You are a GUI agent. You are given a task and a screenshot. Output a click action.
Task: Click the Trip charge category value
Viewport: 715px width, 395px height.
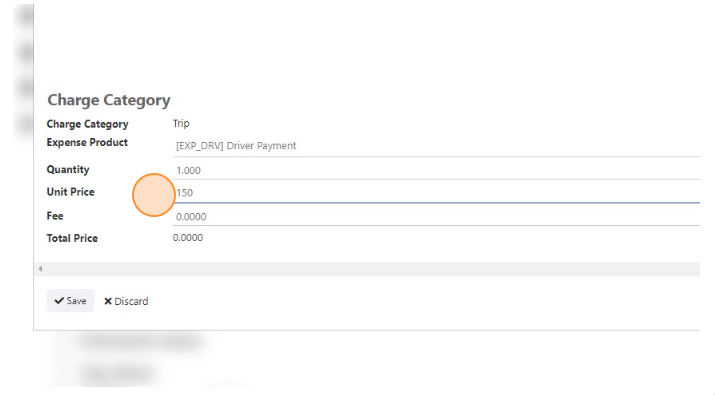(181, 124)
